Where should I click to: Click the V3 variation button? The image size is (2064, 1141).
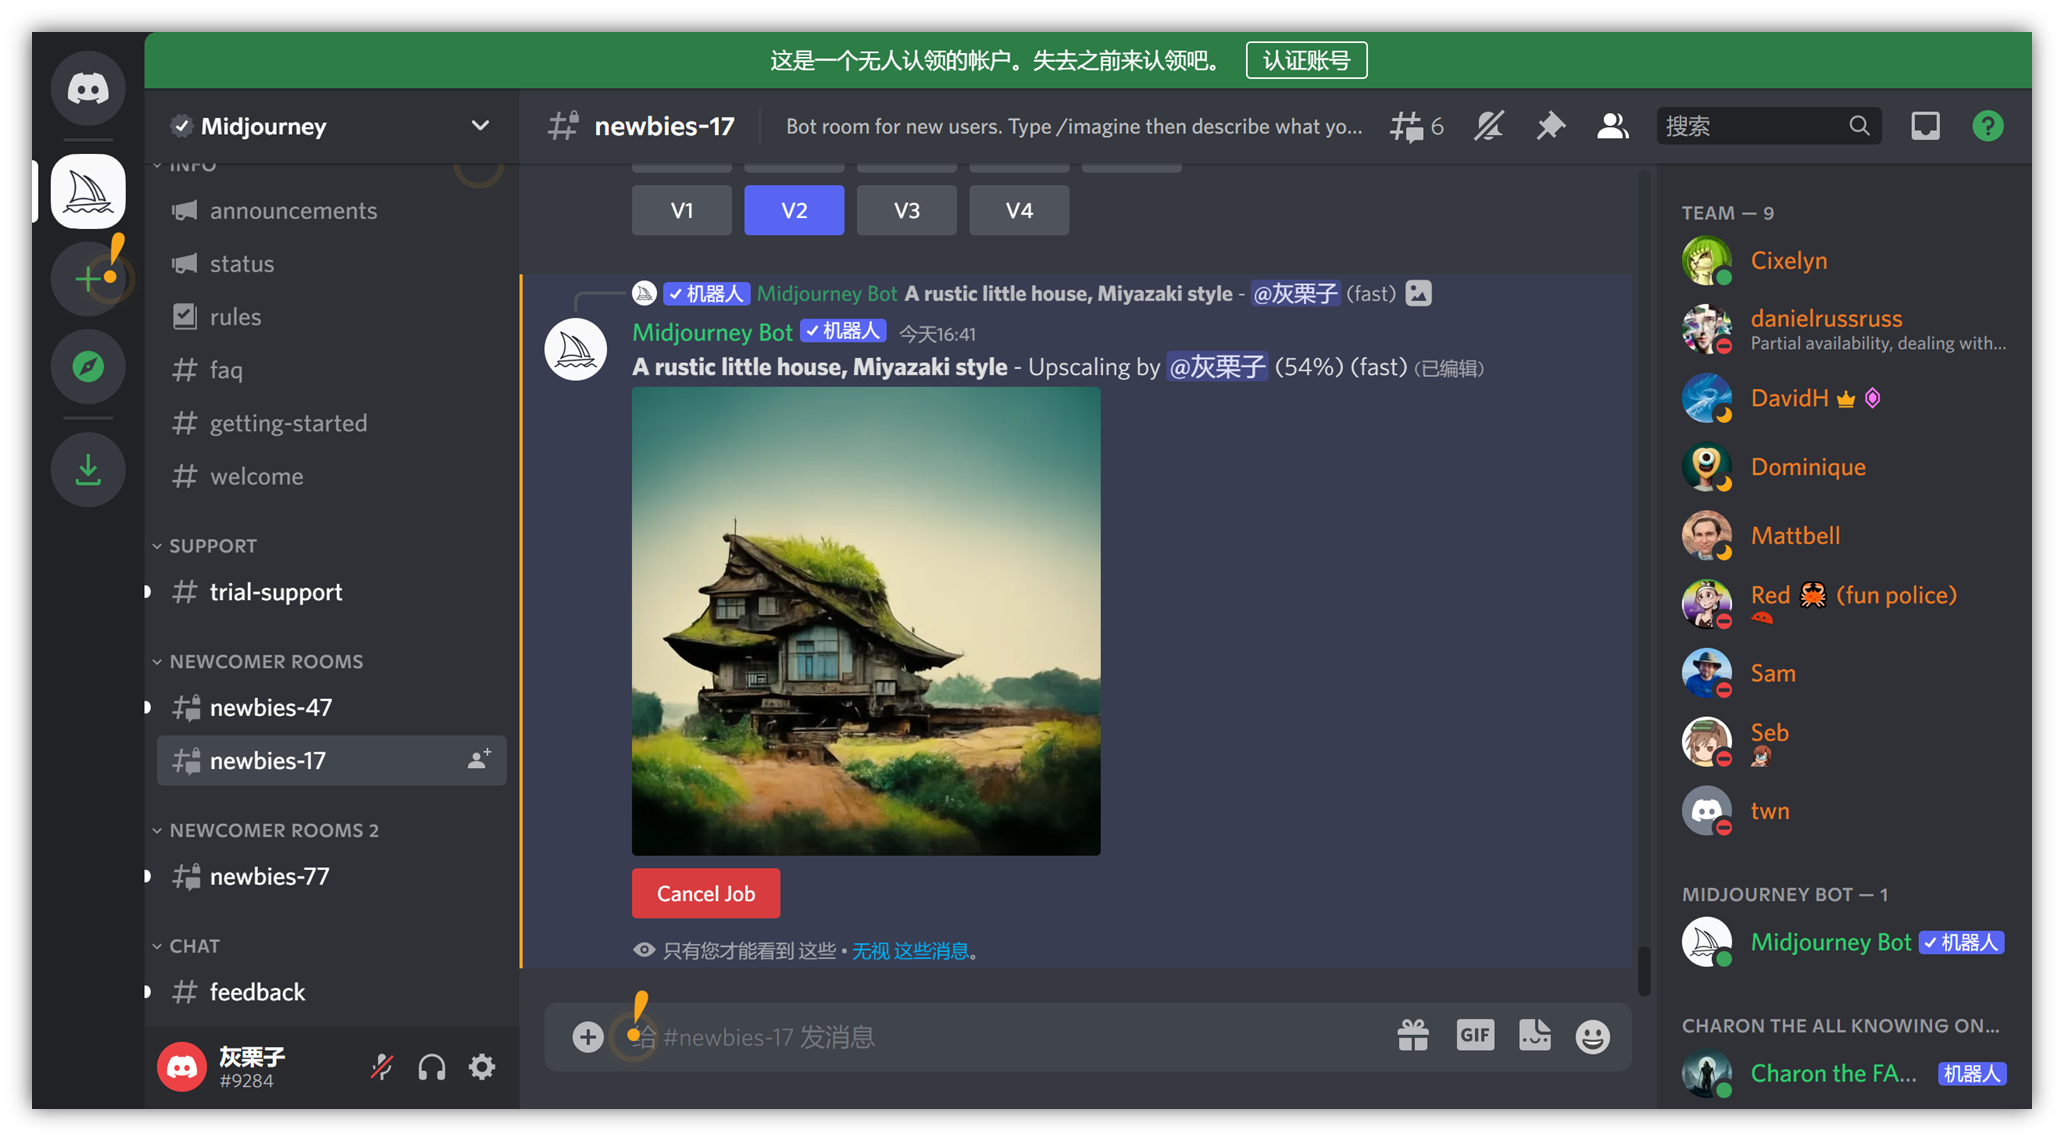[906, 210]
